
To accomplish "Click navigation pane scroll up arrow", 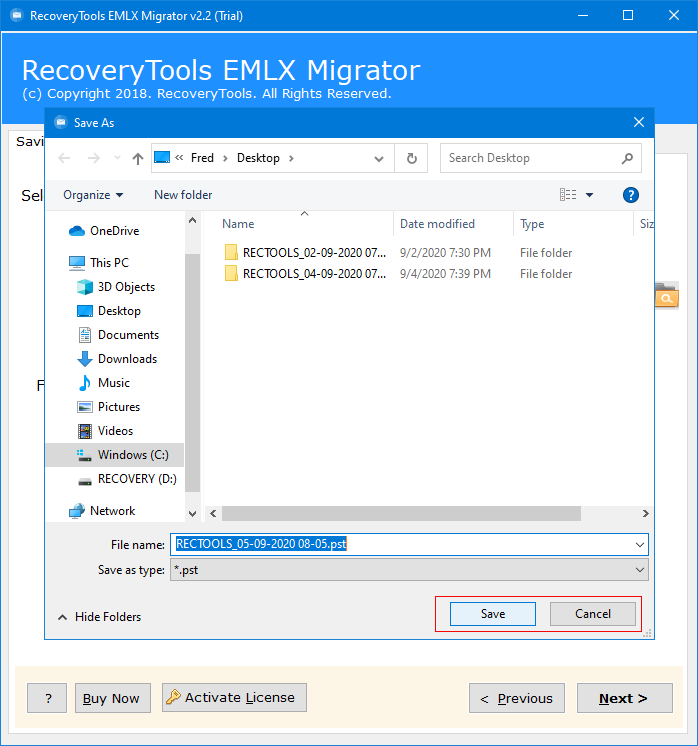I will pyautogui.click(x=193, y=220).
